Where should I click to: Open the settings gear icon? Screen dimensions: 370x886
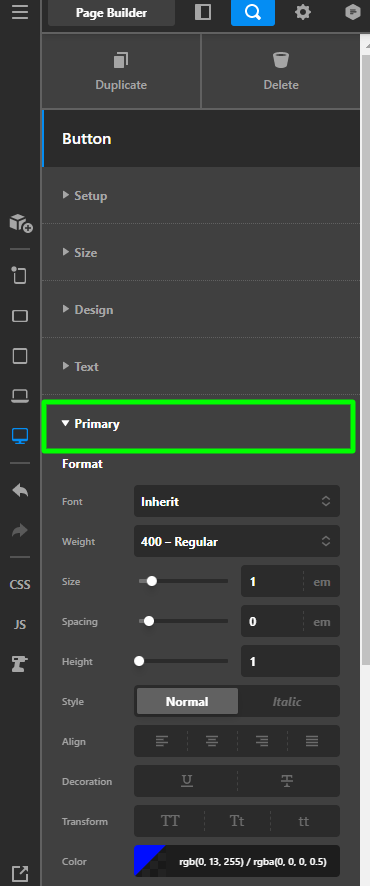coord(303,12)
